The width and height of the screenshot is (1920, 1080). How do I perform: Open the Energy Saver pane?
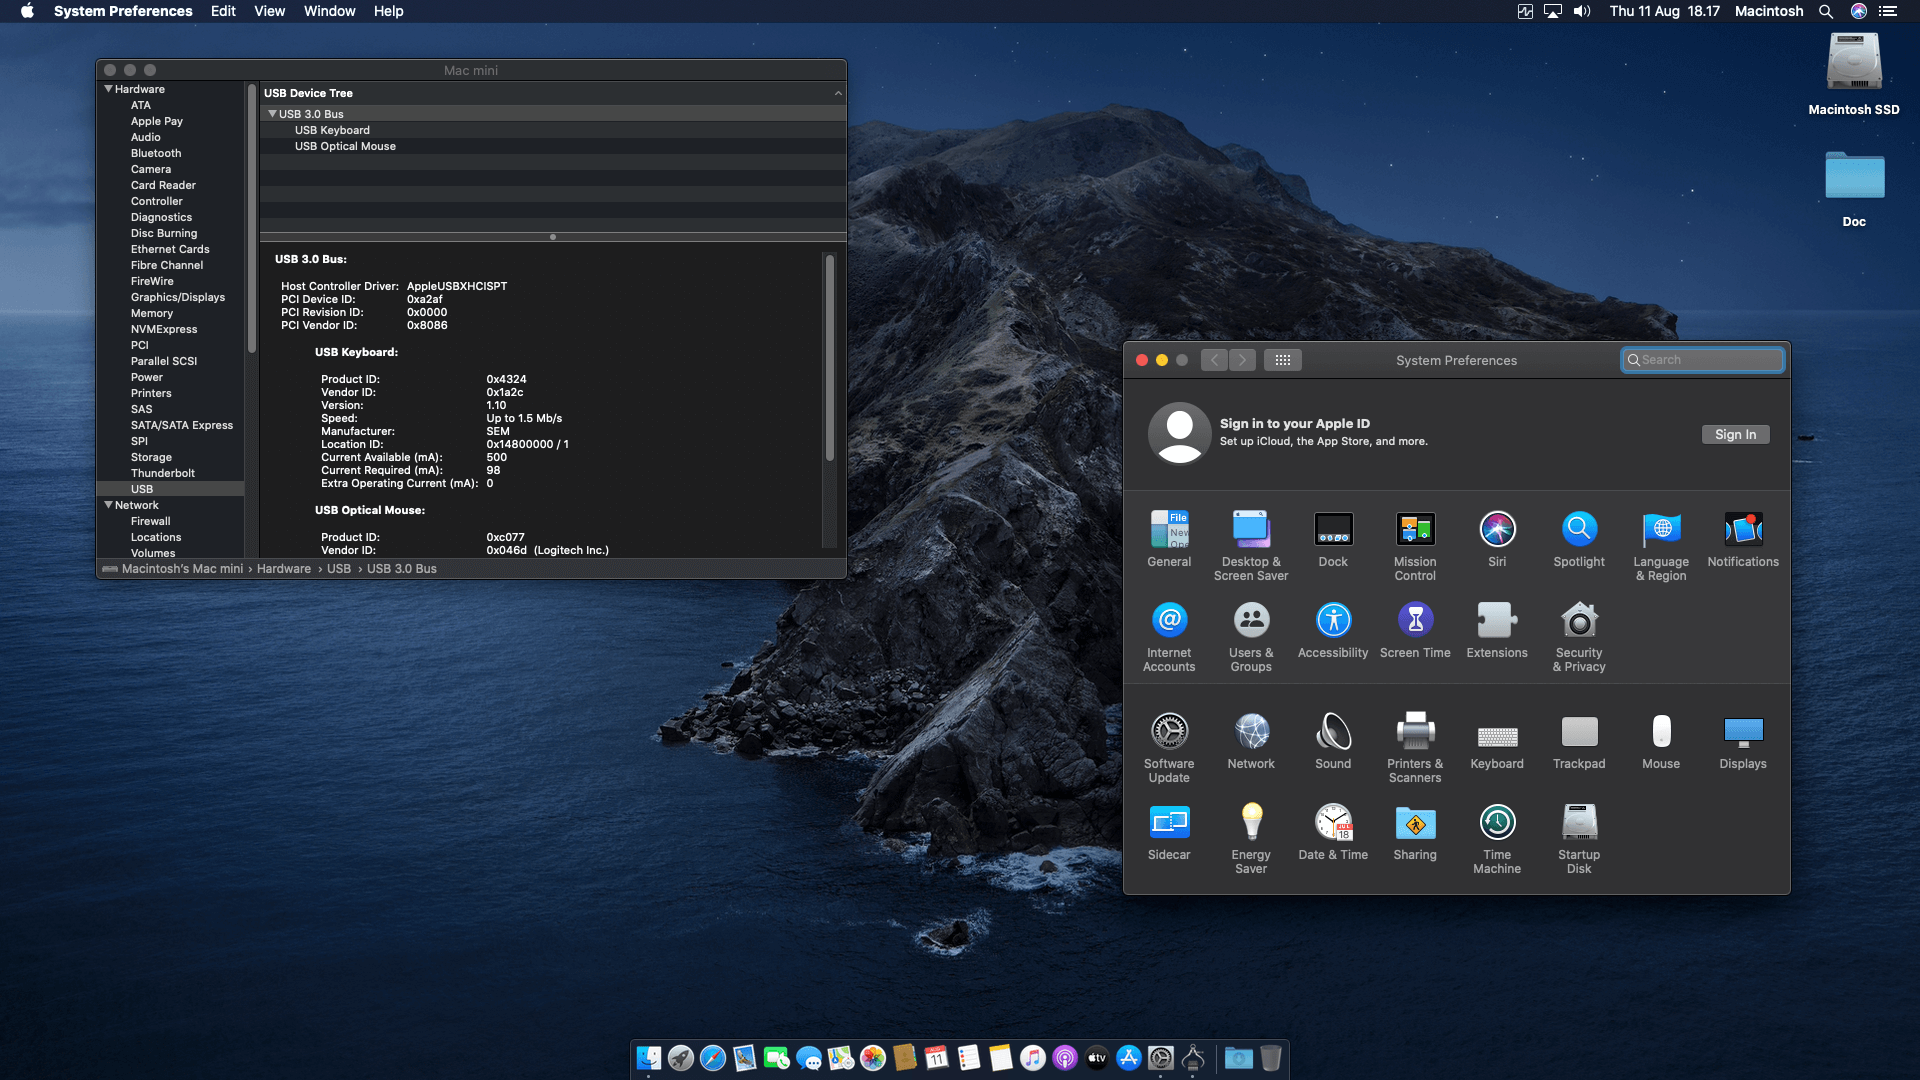[x=1251, y=824]
